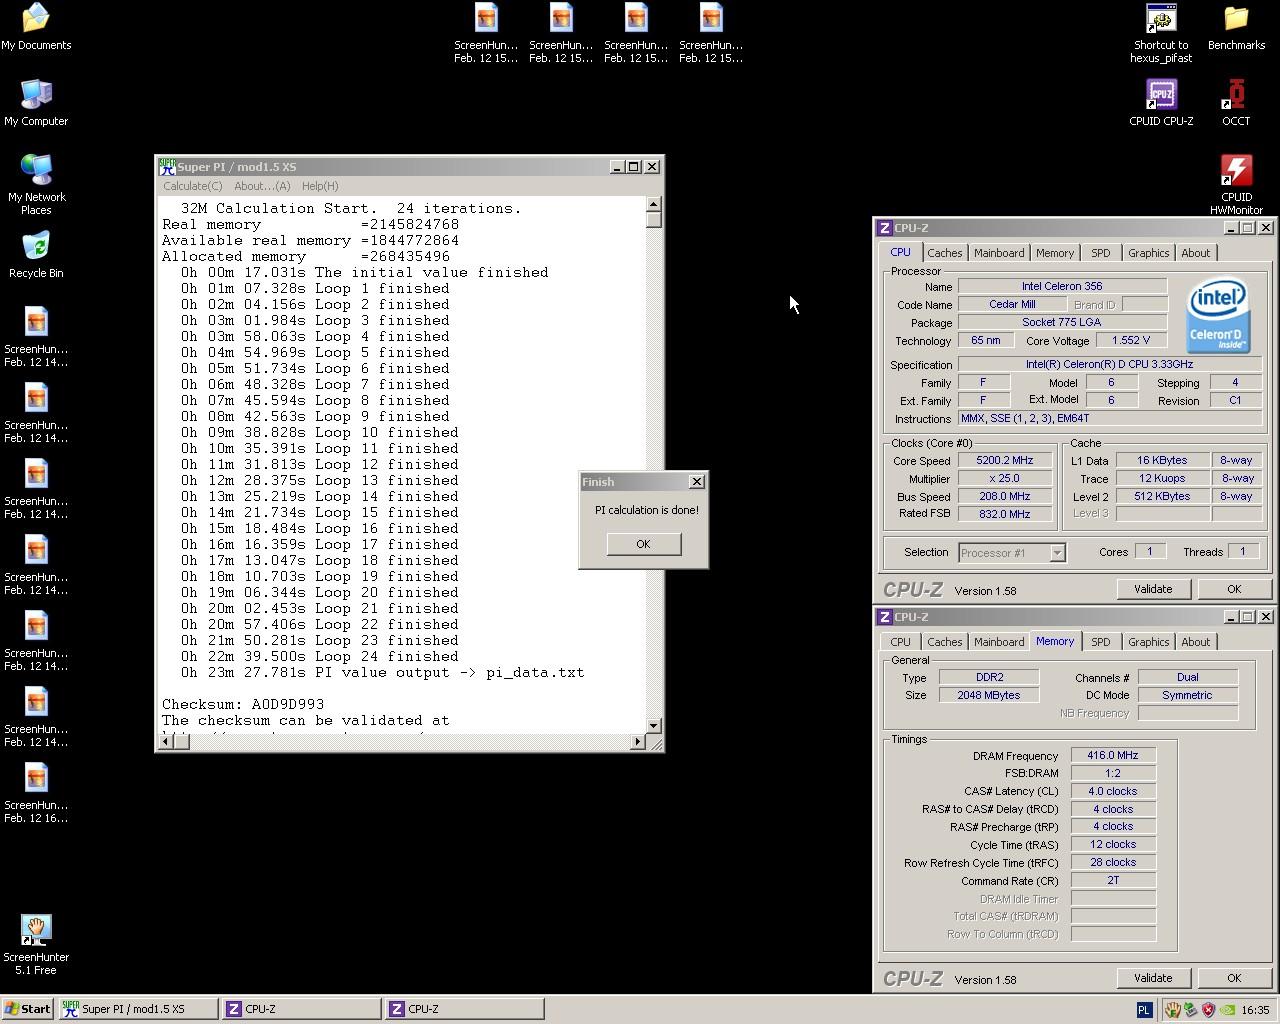Click OK in the memory-timings CPU-Z window
Viewport: 1280px width, 1024px height.
coord(1234,978)
